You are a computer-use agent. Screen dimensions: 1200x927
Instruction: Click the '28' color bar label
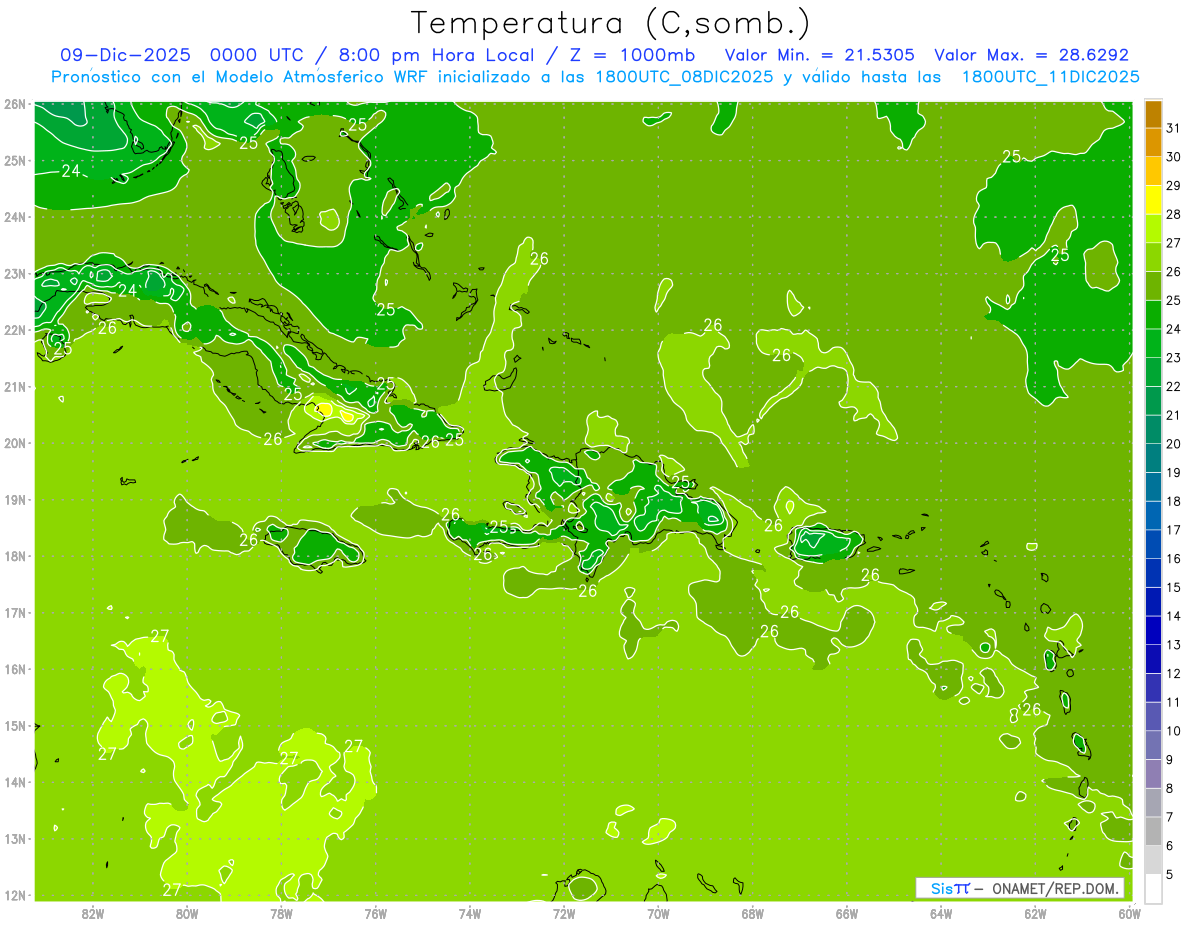coord(1173,214)
